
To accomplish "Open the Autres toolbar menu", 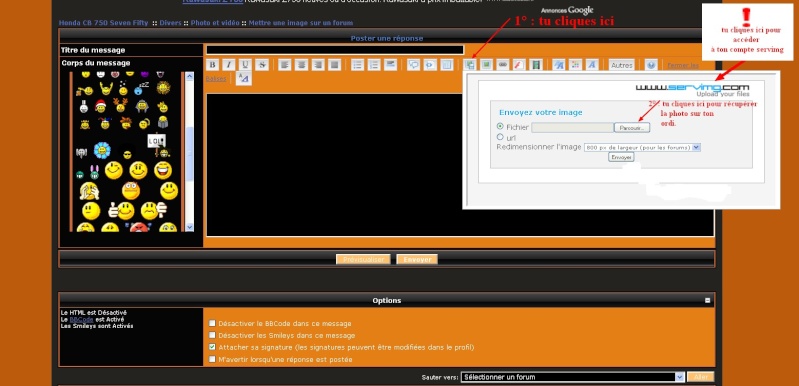I will [622, 65].
